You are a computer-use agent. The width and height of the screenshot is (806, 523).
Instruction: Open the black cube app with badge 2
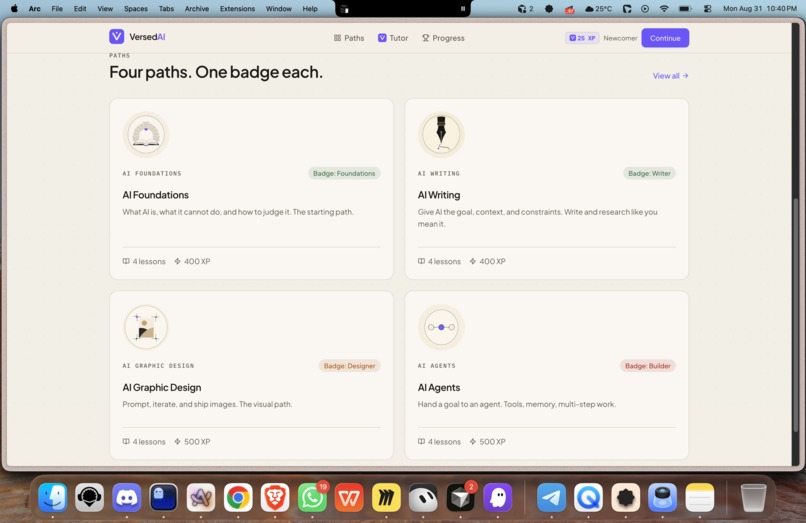[x=461, y=497]
